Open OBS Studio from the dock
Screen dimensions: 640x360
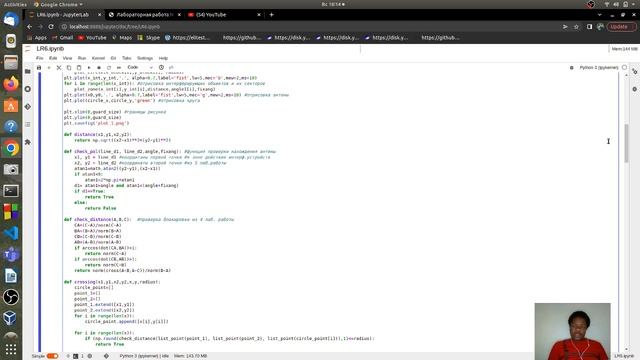[11, 297]
